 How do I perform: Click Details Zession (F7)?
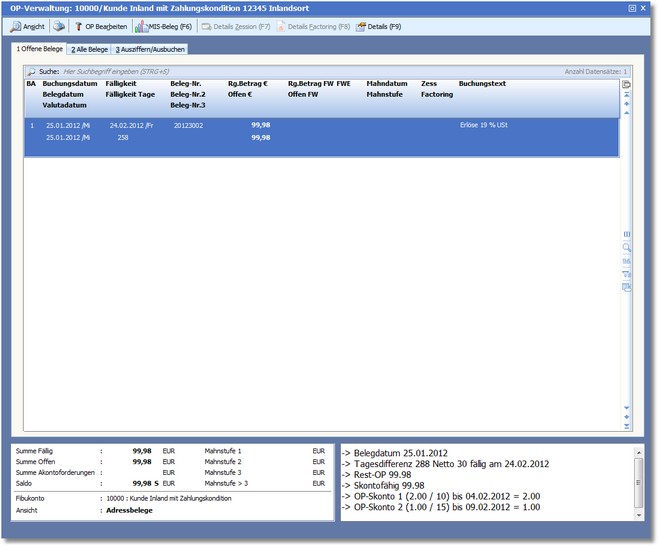click(234, 27)
